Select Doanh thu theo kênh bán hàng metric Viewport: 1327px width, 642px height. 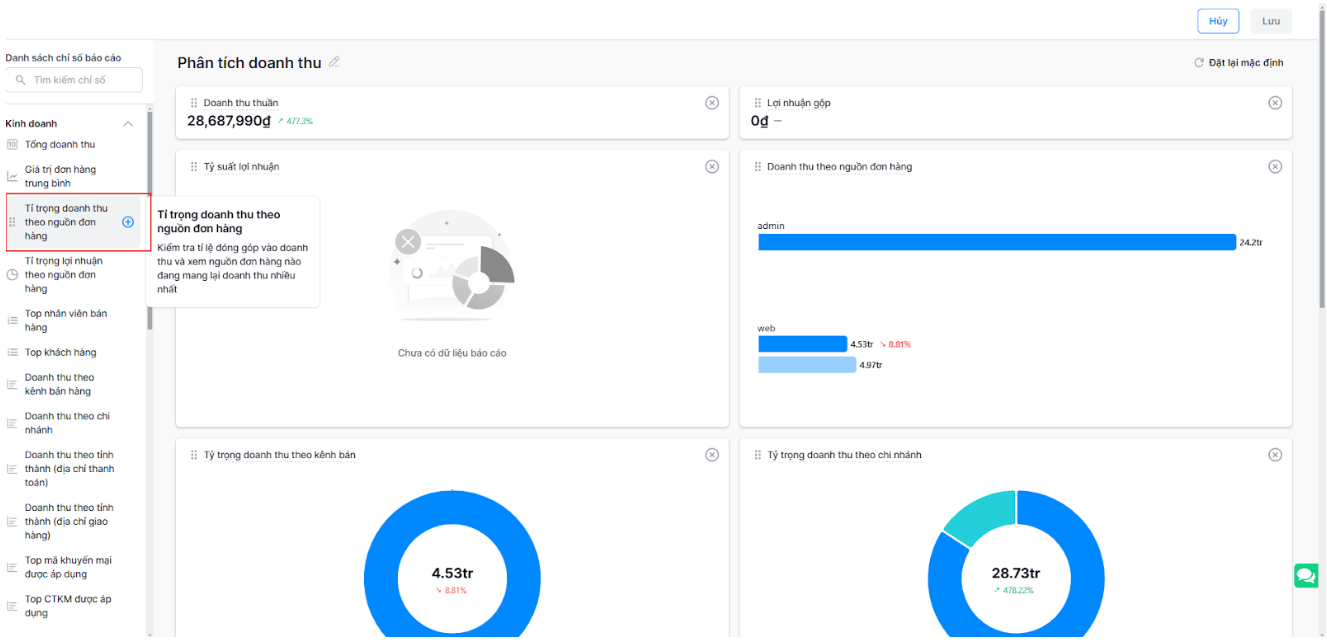click(60, 385)
